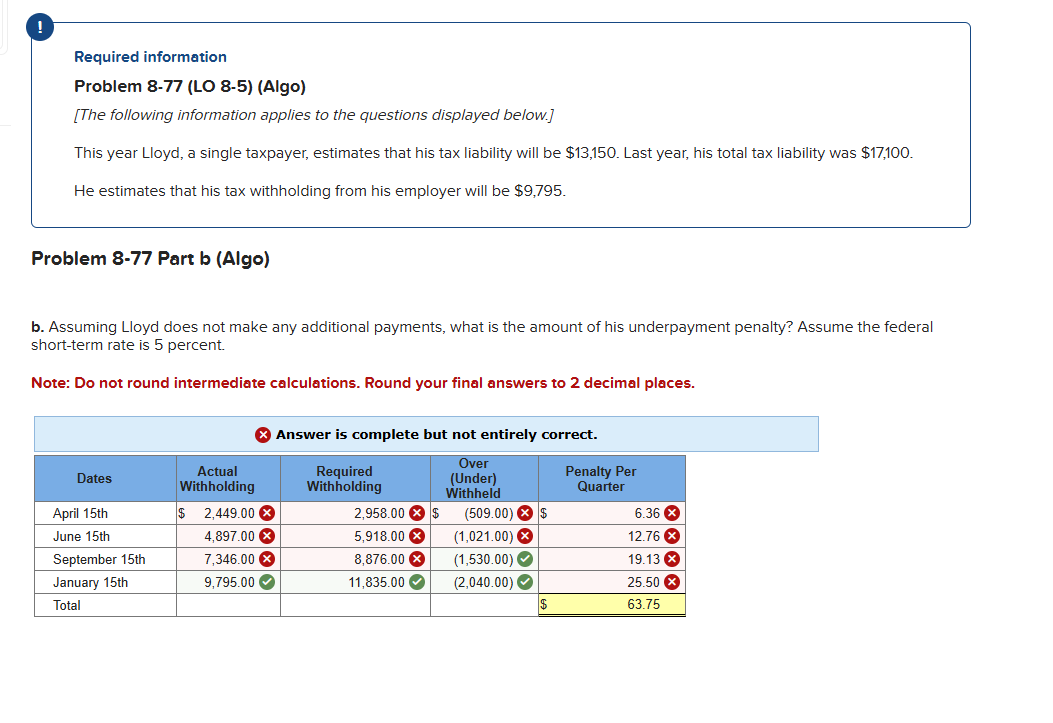The width and height of the screenshot is (1053, 723).
Task: Click the red X beside Actual Withholding 2,449.00
Action: click(266, 512)
